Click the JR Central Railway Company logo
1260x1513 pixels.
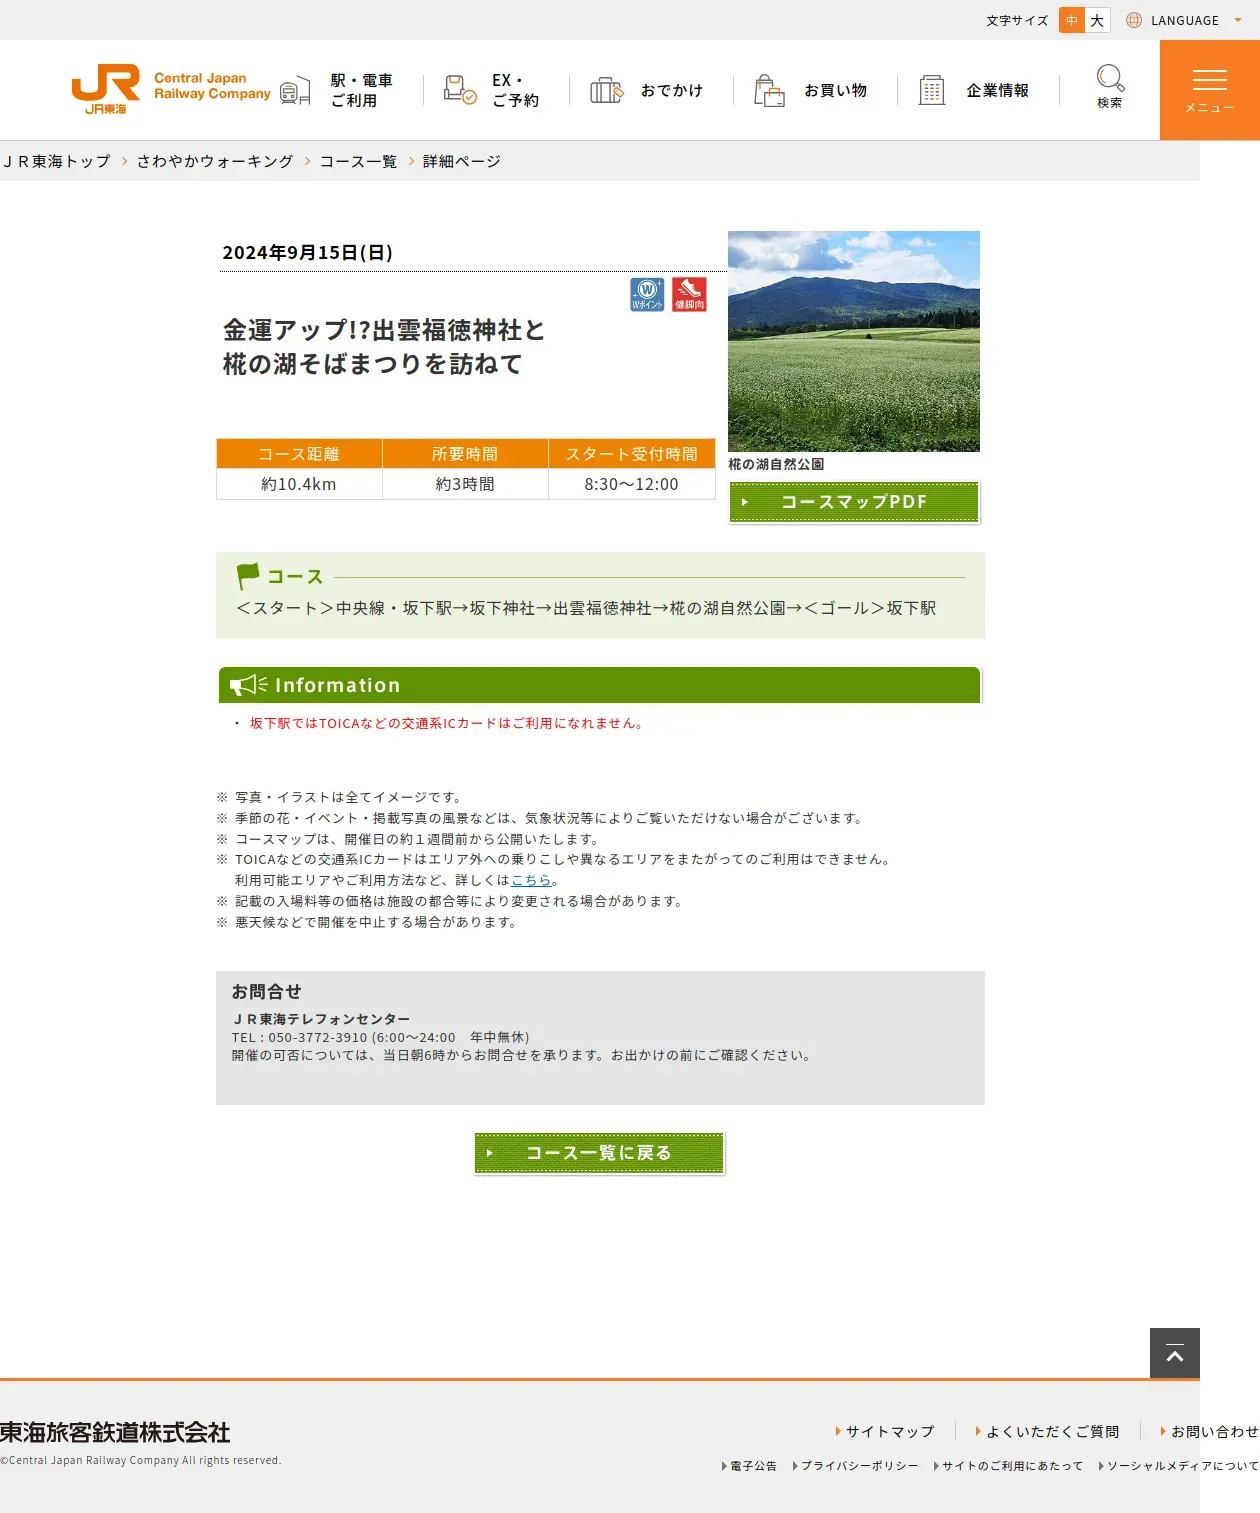pos(171,89)
